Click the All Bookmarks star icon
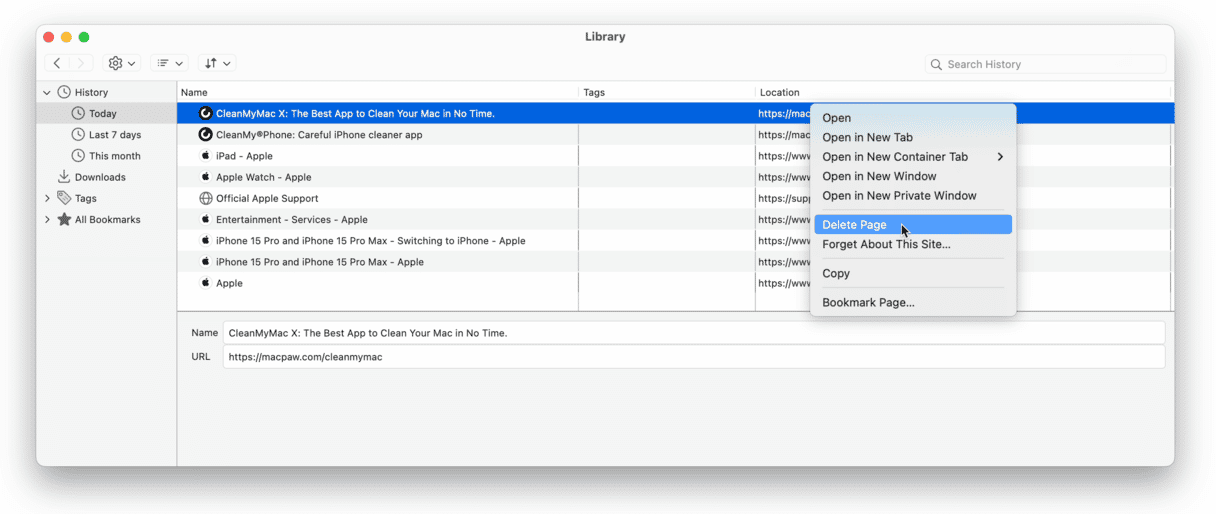The image size is (1216, 514). pos(64,219)
